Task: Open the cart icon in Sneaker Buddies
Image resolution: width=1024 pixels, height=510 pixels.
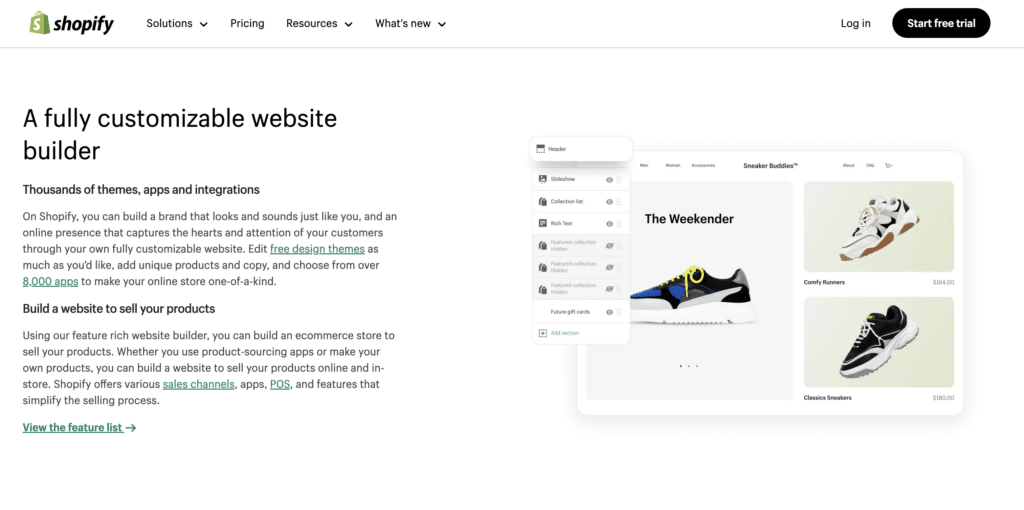Action: coord(888,166)
